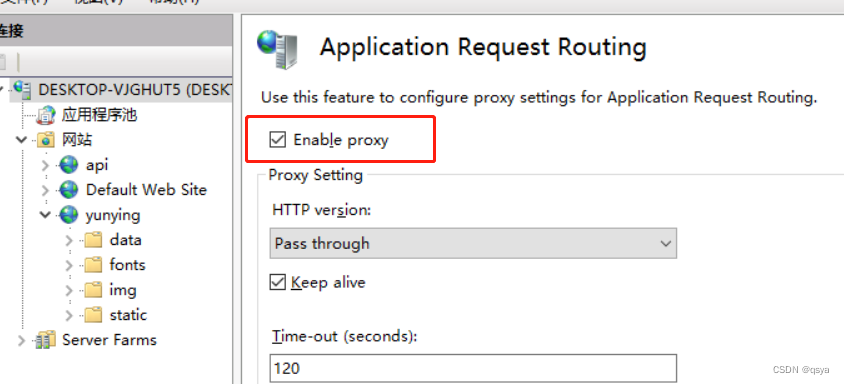This screenshot has width=844, height=384.
Task: Uncheck the Enable proxy checkbox
Action: coord(277,140)
